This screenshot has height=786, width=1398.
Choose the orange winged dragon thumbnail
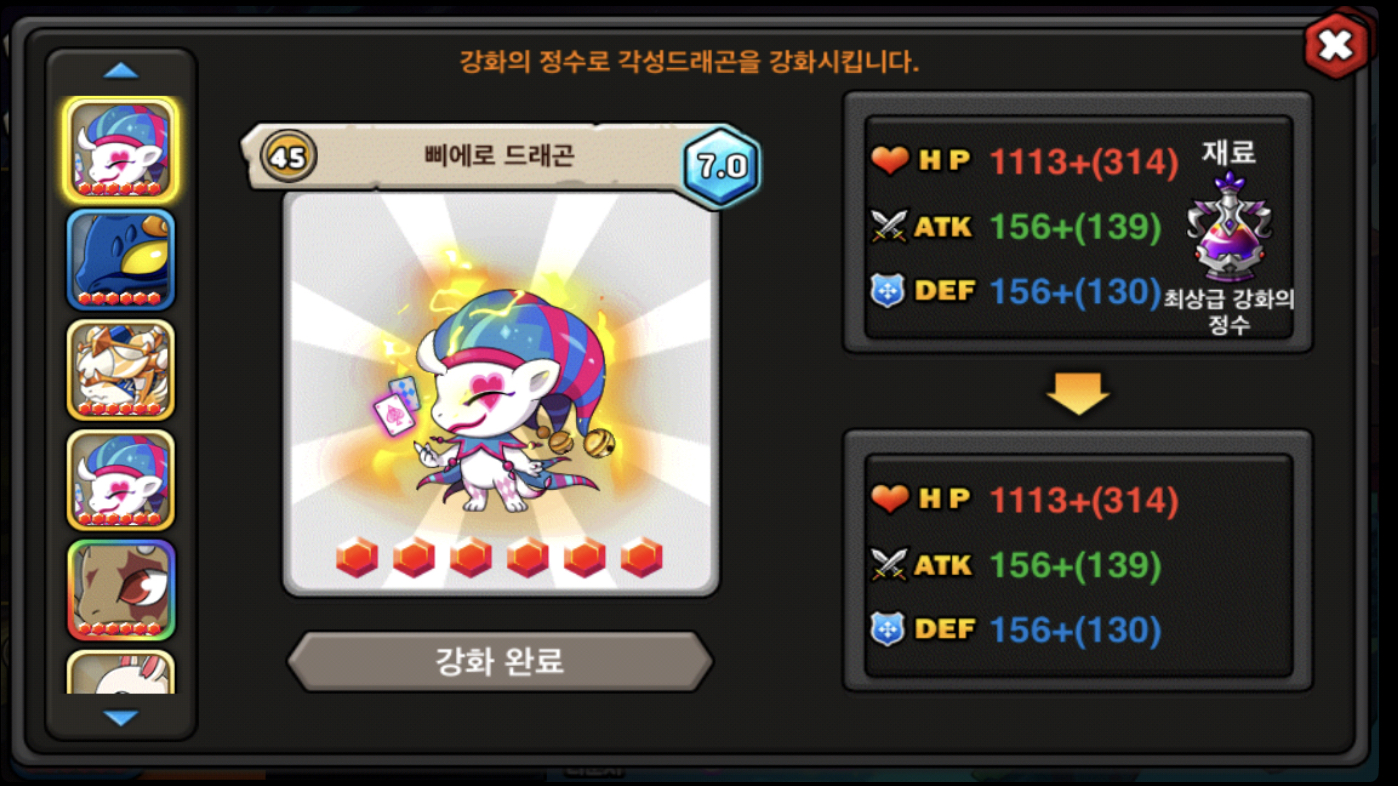(x=121, y=369)
